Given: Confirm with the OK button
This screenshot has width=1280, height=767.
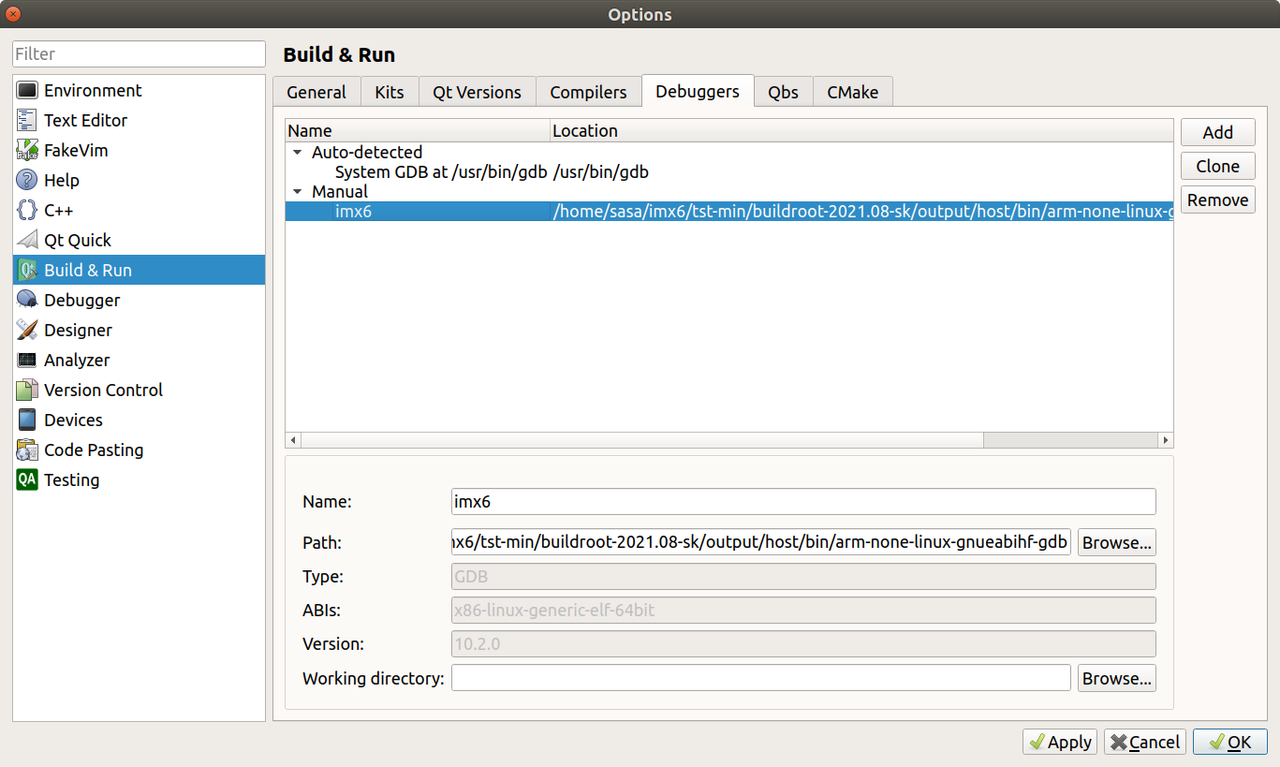Looking at the screenshot, I should pyautogui.click(x=1230, y=742).
